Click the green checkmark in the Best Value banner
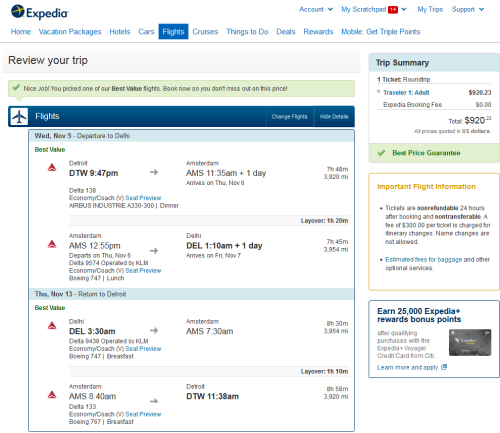Image resolution: width=500 pixels, height=433 pixels. pos(16,88)
